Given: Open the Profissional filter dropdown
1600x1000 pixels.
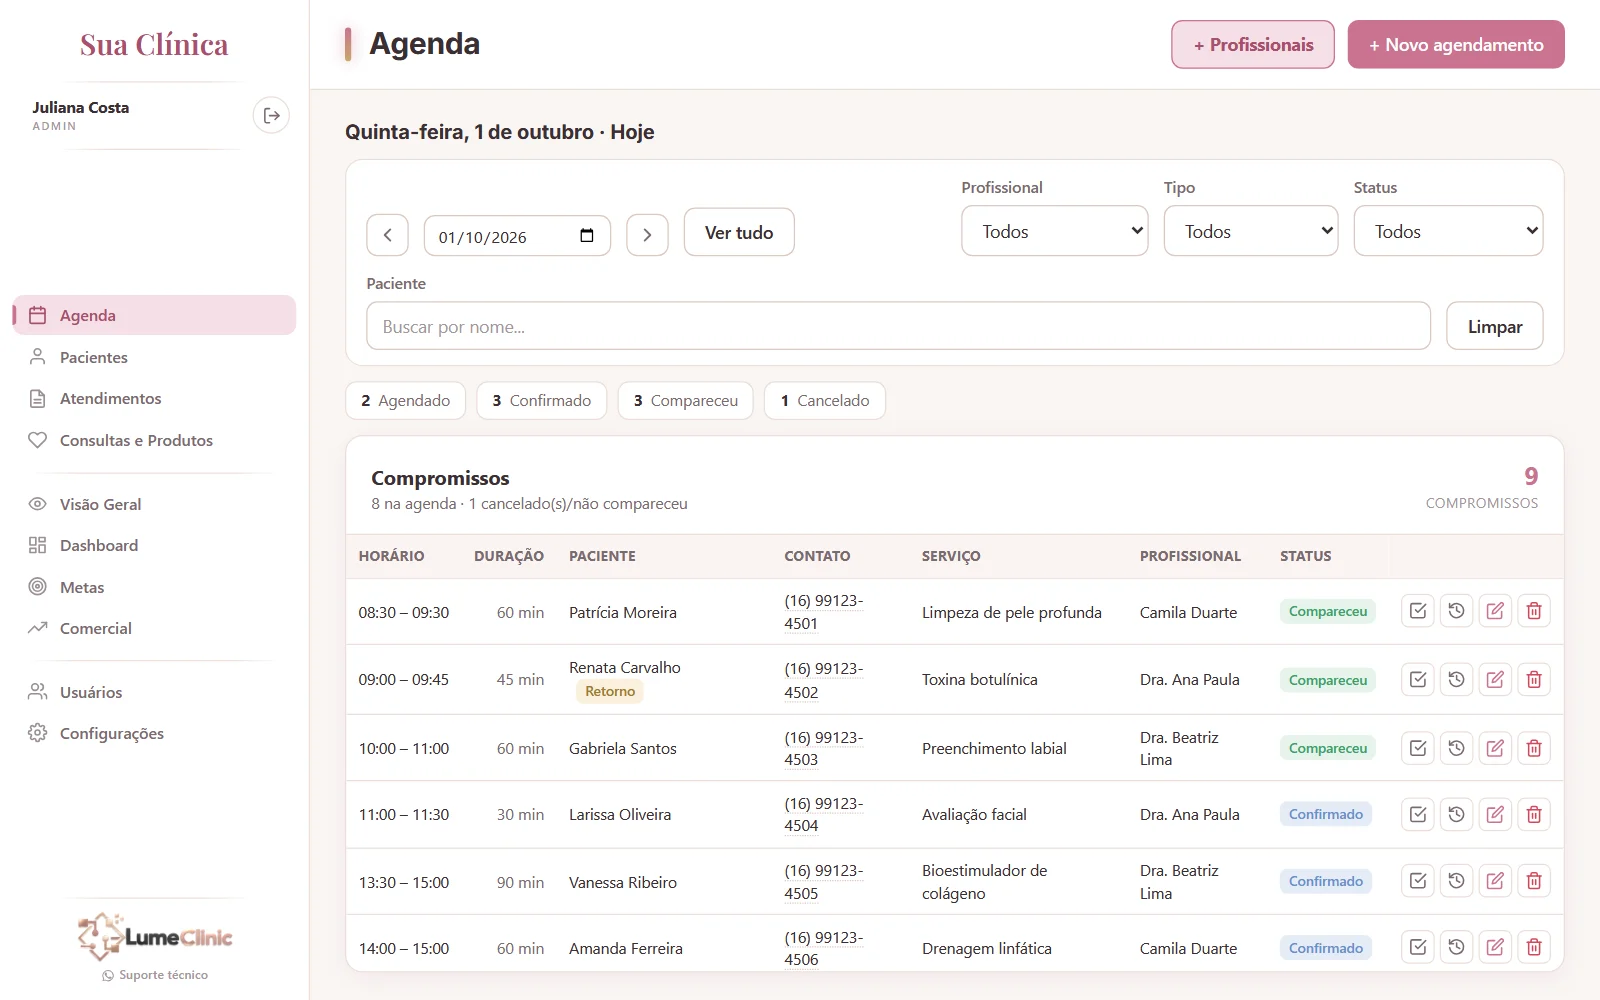Looking at the screenshot, I should 1054,231.
